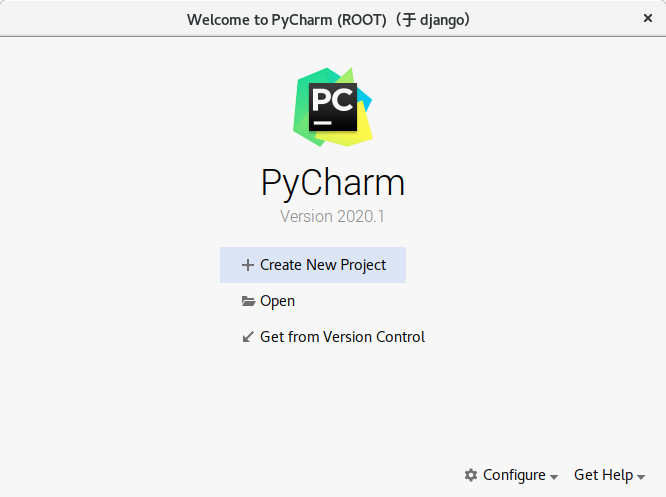Click the large PyCharm heading text

click(x=333, y=184)
